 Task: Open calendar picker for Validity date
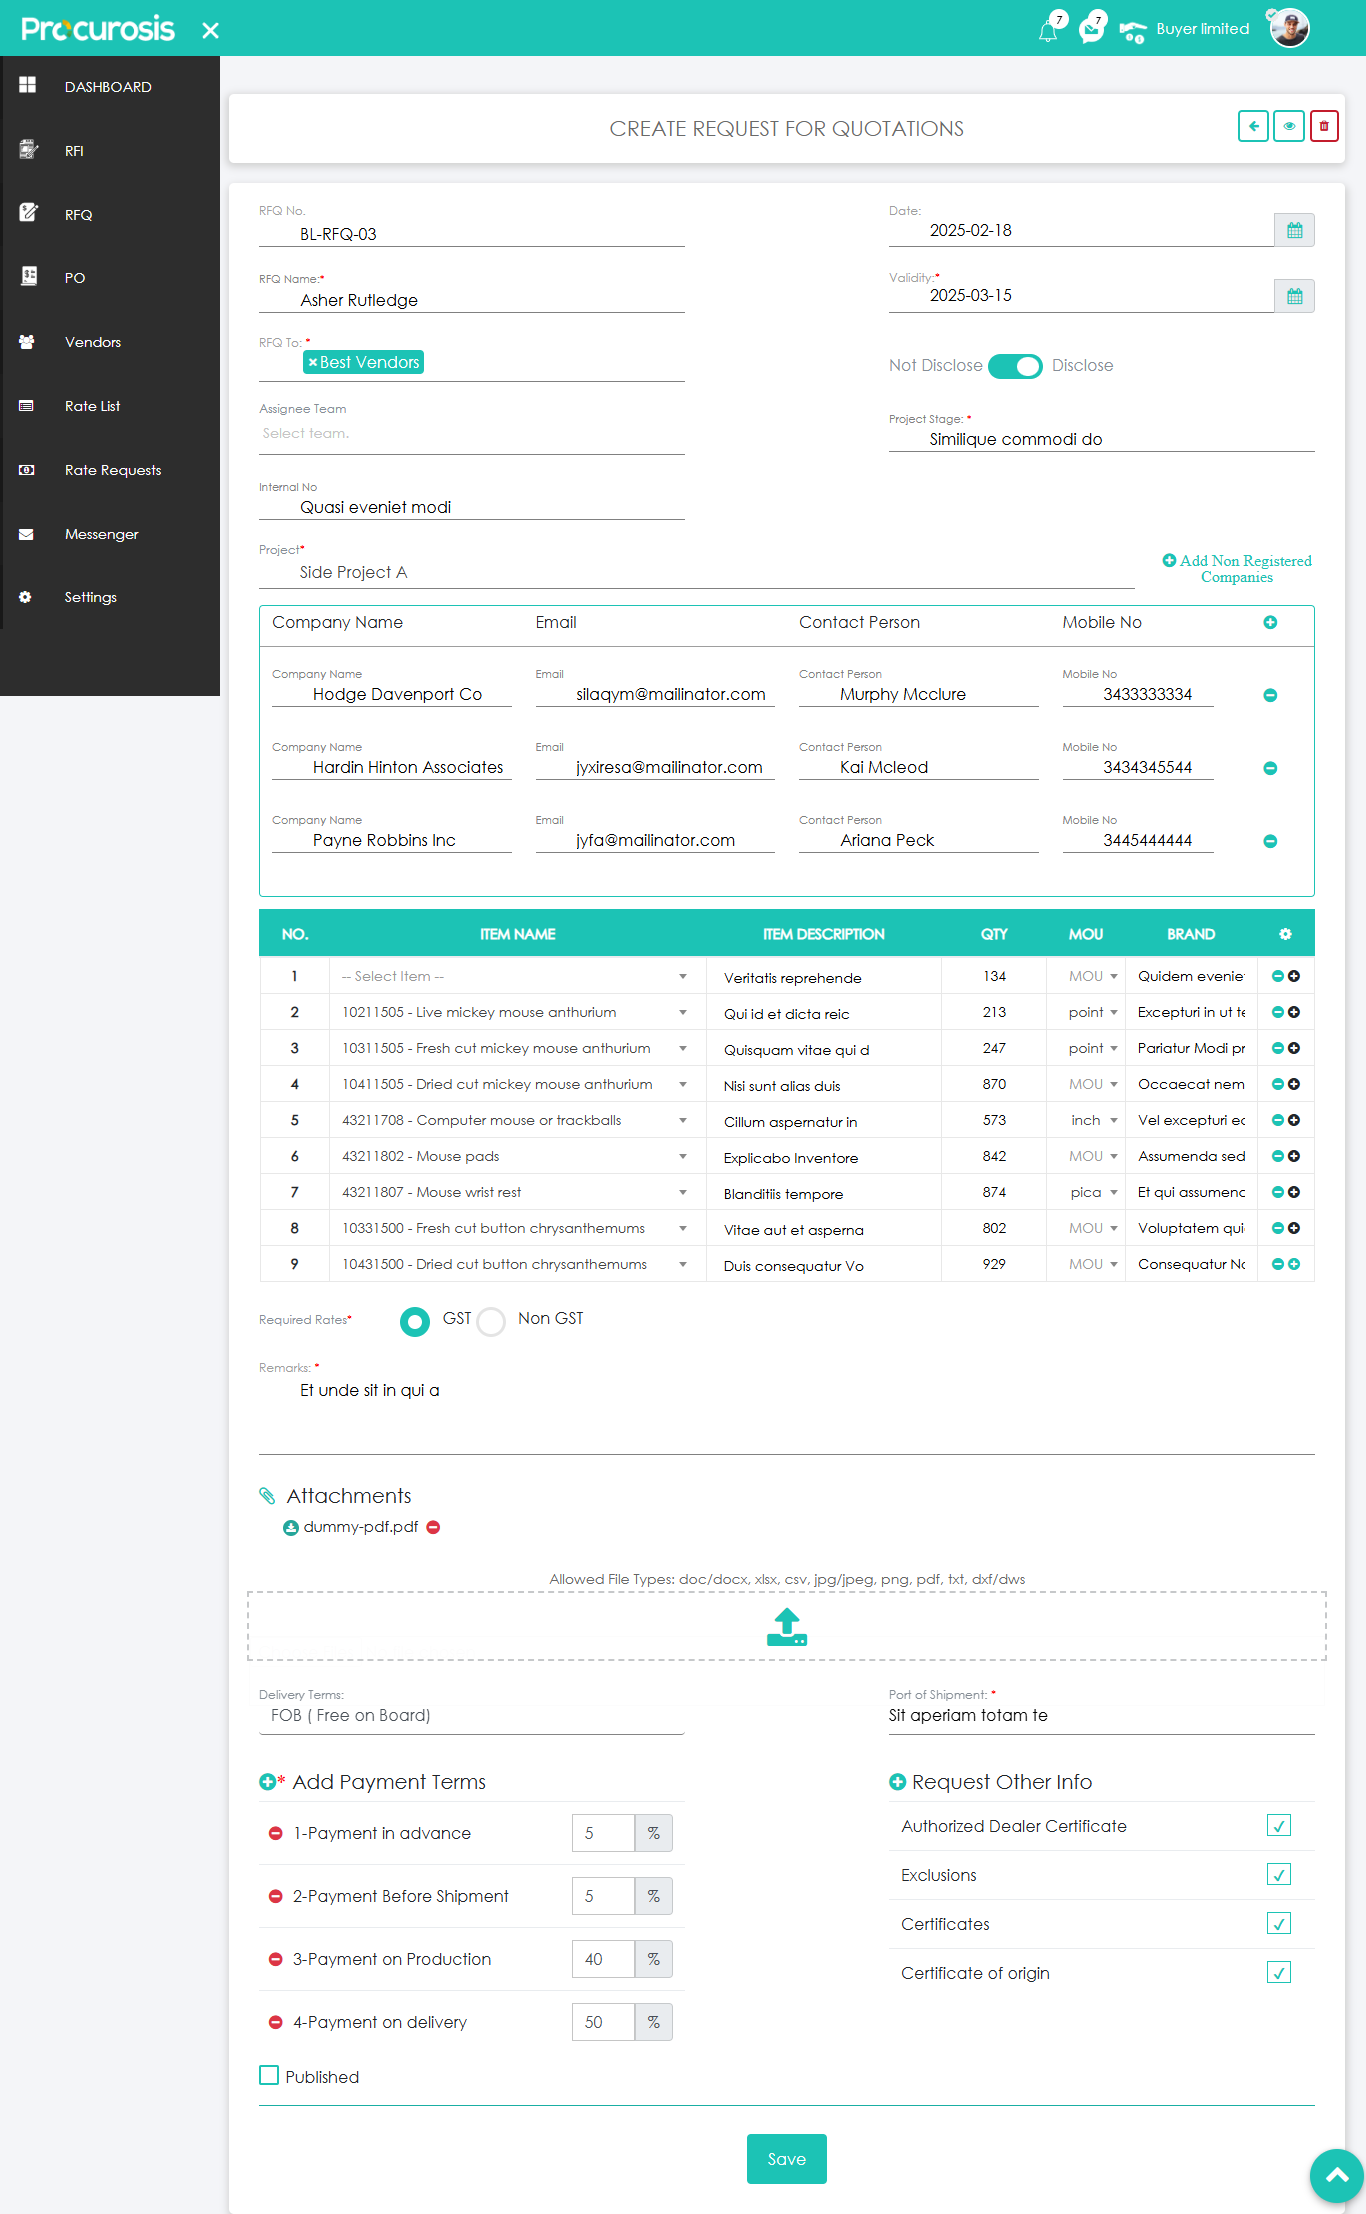(x=1294, y=296)
